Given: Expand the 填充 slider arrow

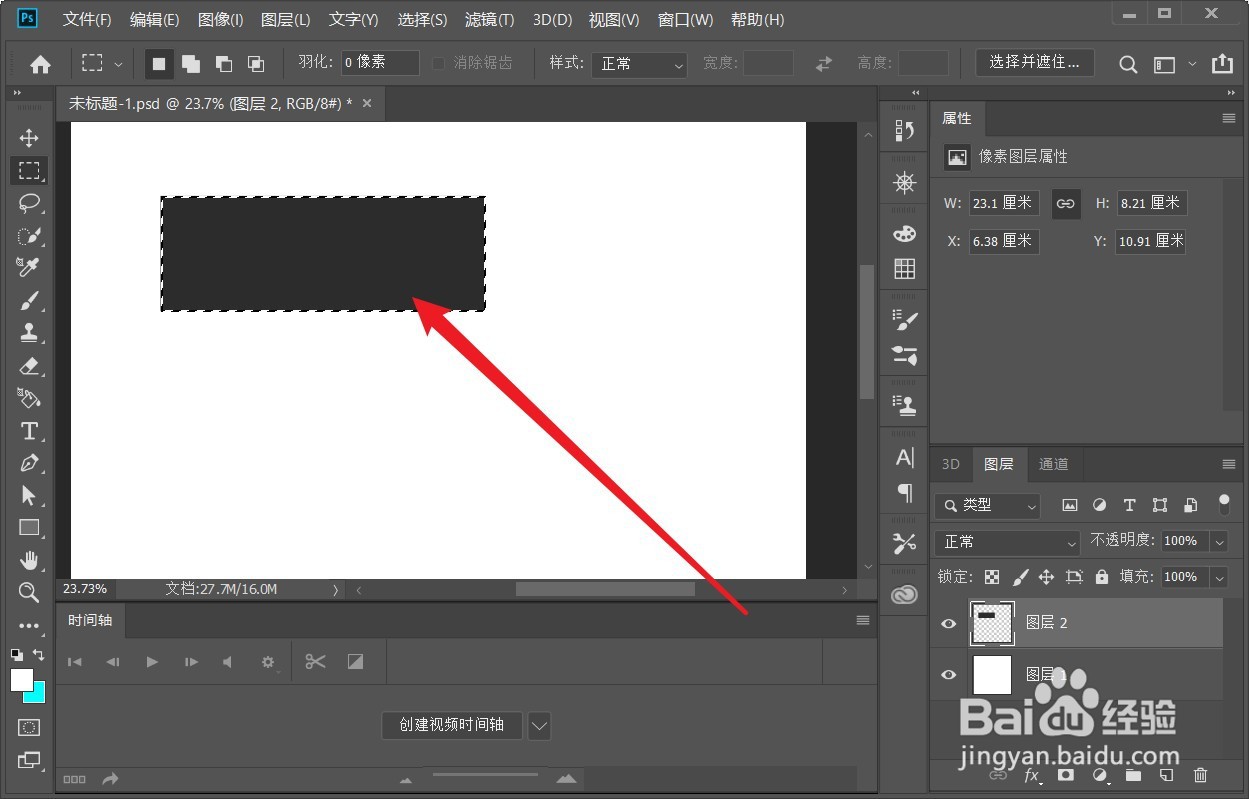Looking at the screenshot, I should pyautogui.click(x=1219, y=577).
